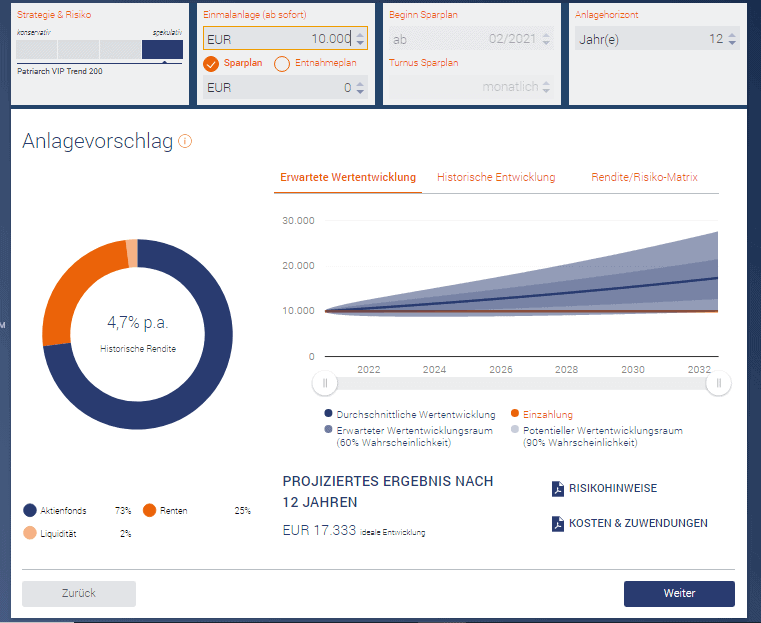Click the left chart range slider handle
The height and width of the screenshot is (623, 761).
[x=325, y=383]
